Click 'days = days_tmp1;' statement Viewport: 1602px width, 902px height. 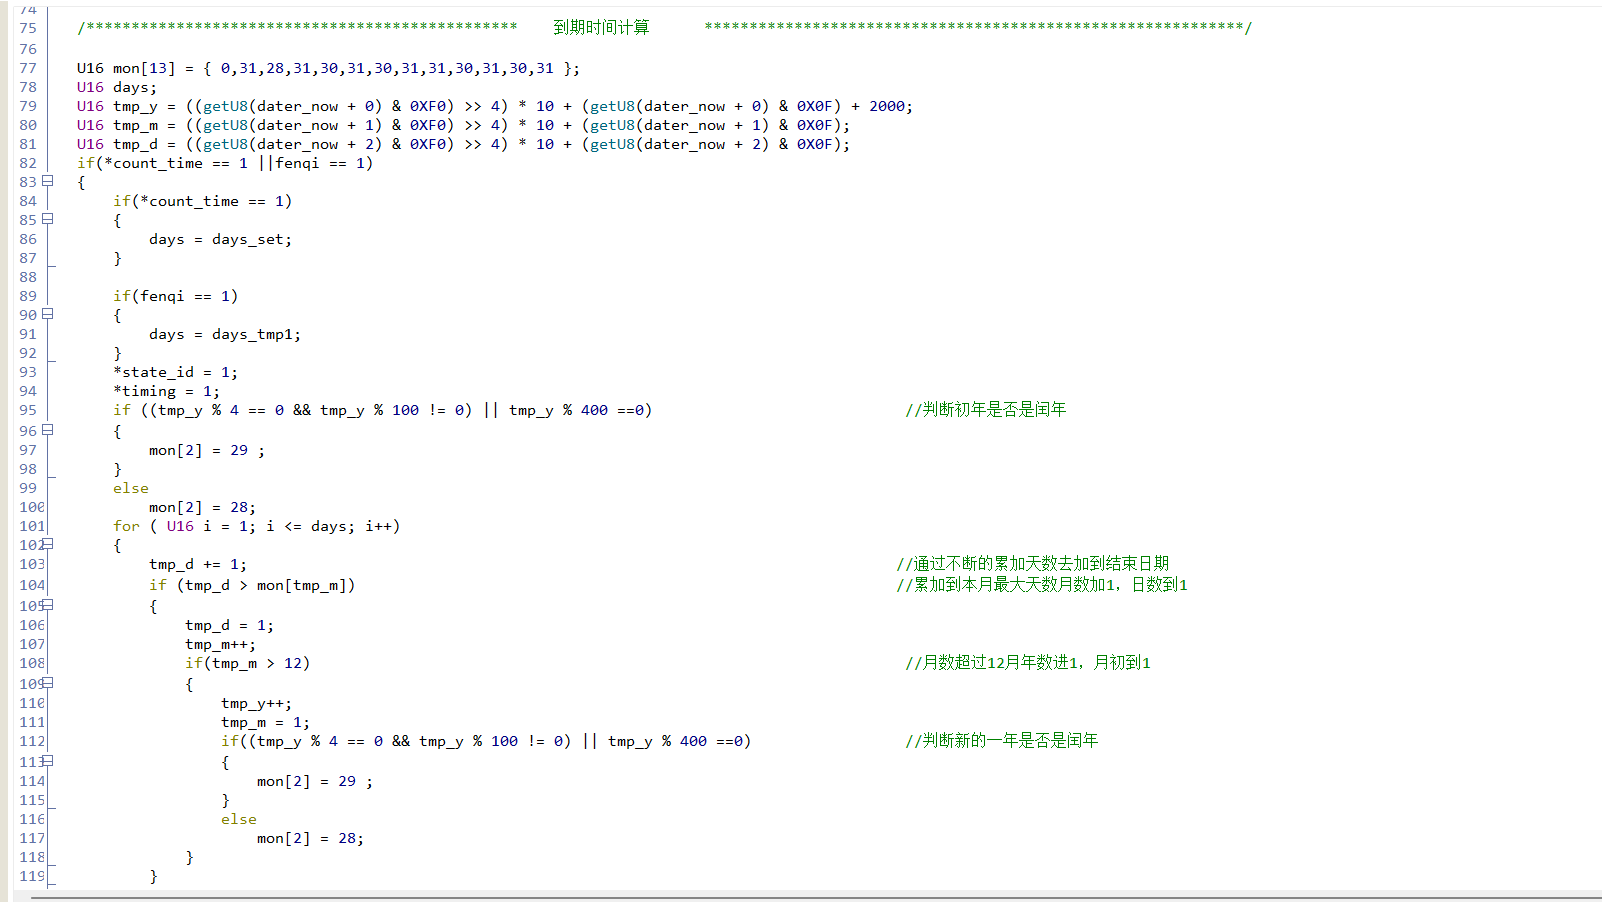[x=225, y=334]
